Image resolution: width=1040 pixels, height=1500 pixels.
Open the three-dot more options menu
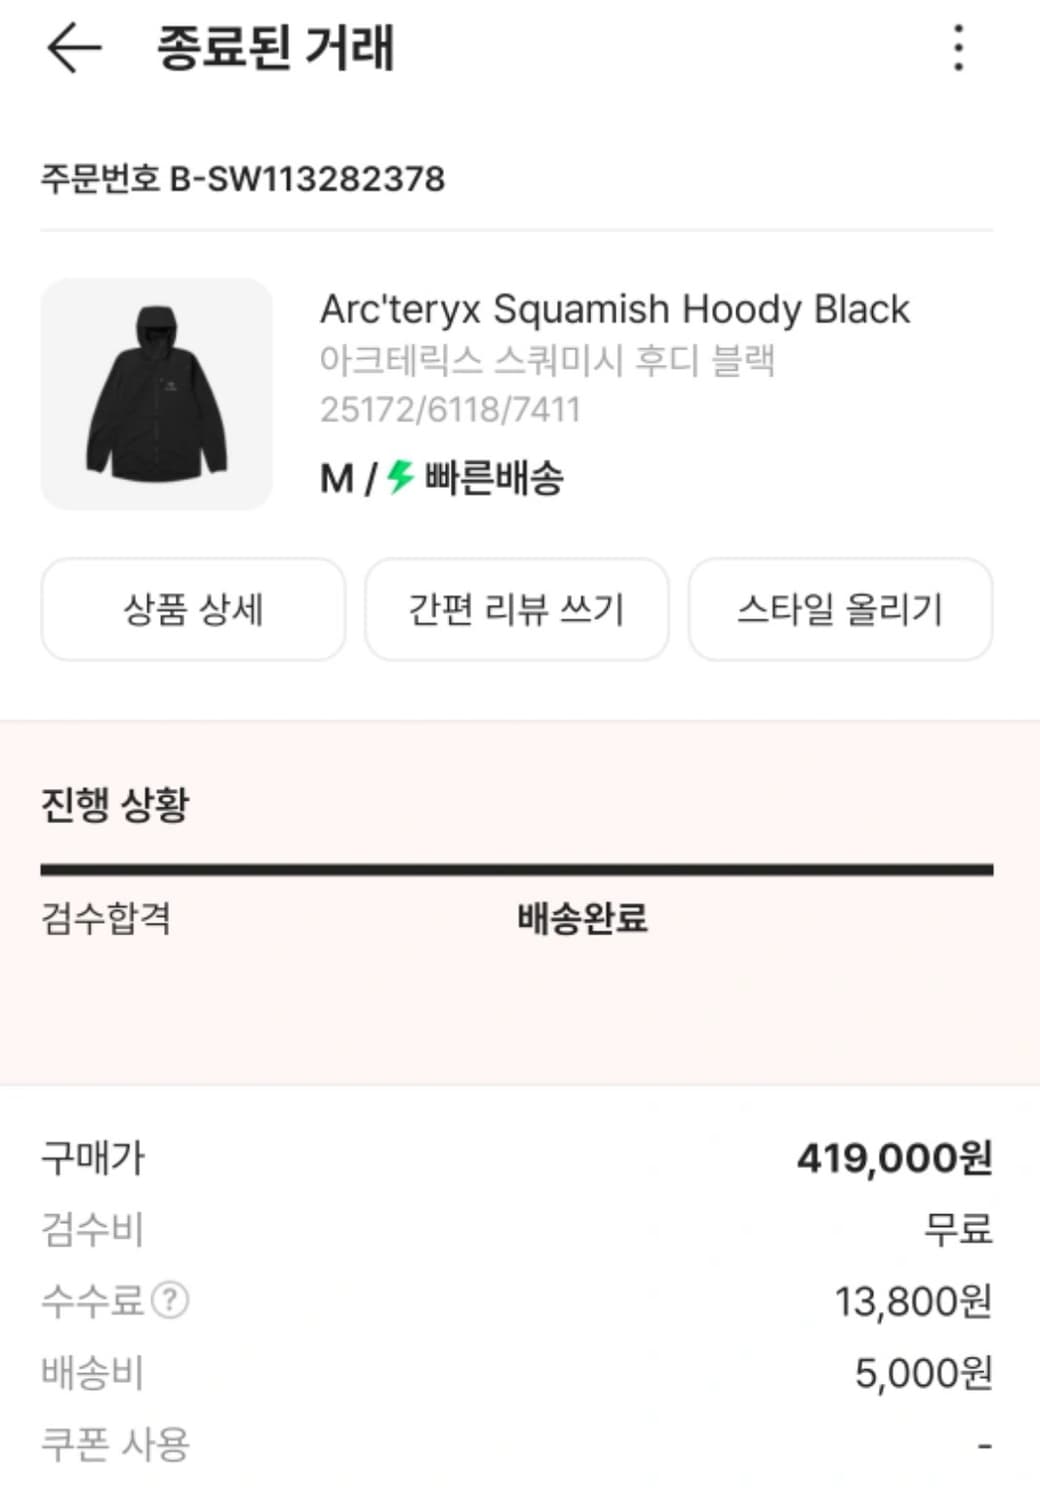[x=958, y=48]
